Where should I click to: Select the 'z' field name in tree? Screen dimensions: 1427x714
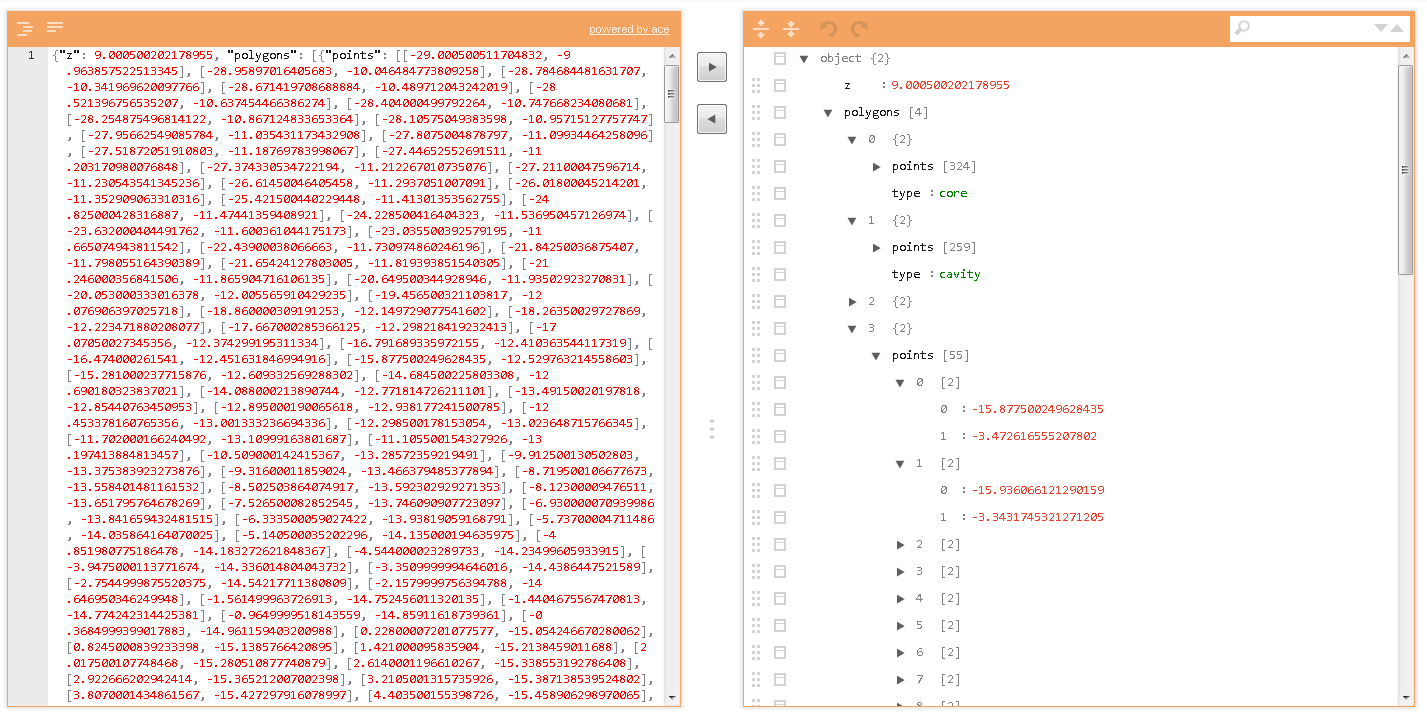coord(848,85)
